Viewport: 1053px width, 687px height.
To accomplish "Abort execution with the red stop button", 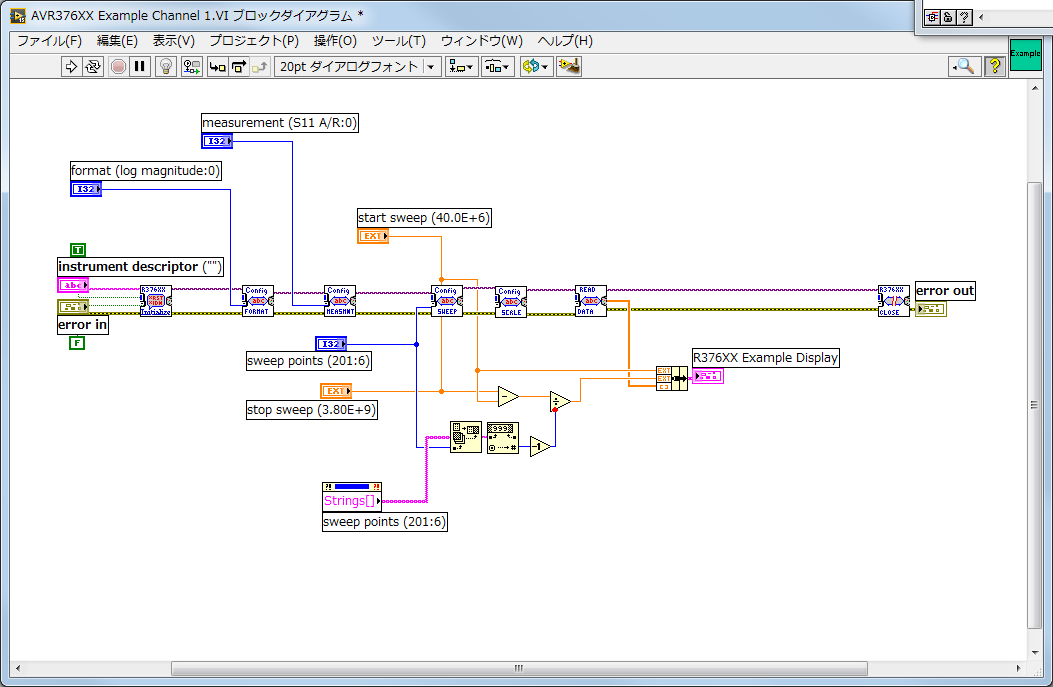I will pos(118,66).
